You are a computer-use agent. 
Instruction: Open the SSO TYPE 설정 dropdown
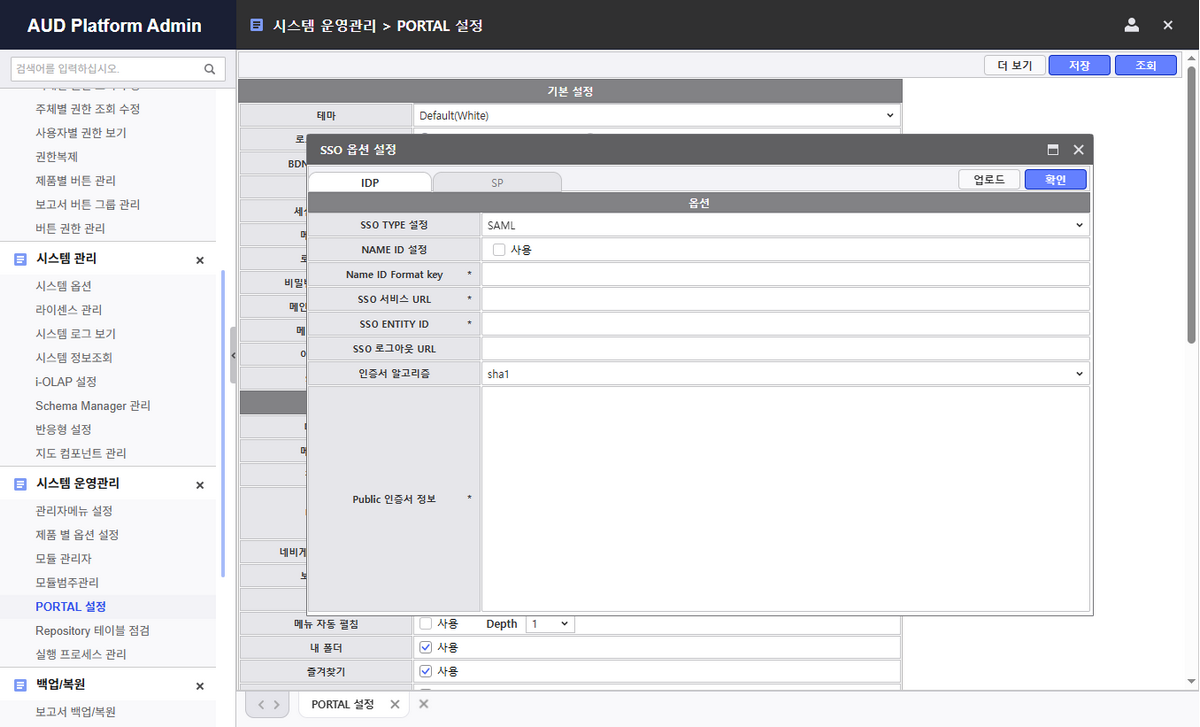[785, 225]
